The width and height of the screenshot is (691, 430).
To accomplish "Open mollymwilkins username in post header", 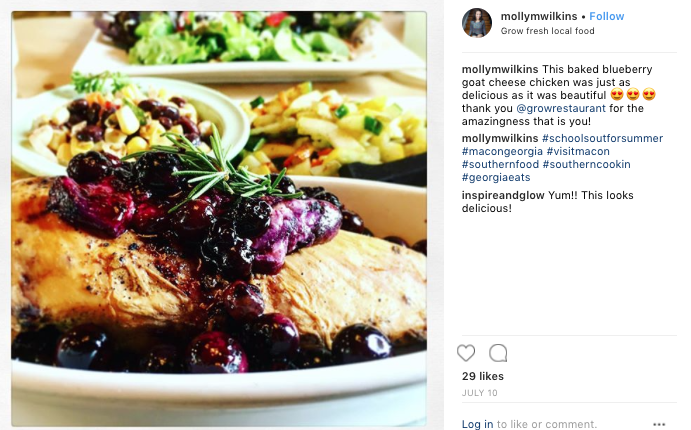I will tap(539, 16).
